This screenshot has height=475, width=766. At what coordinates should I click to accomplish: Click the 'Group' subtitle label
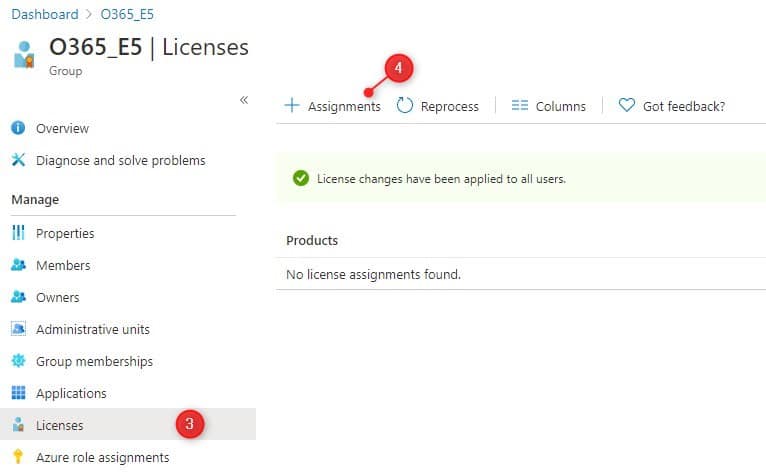pyautogui.click(x=65, y=71)
